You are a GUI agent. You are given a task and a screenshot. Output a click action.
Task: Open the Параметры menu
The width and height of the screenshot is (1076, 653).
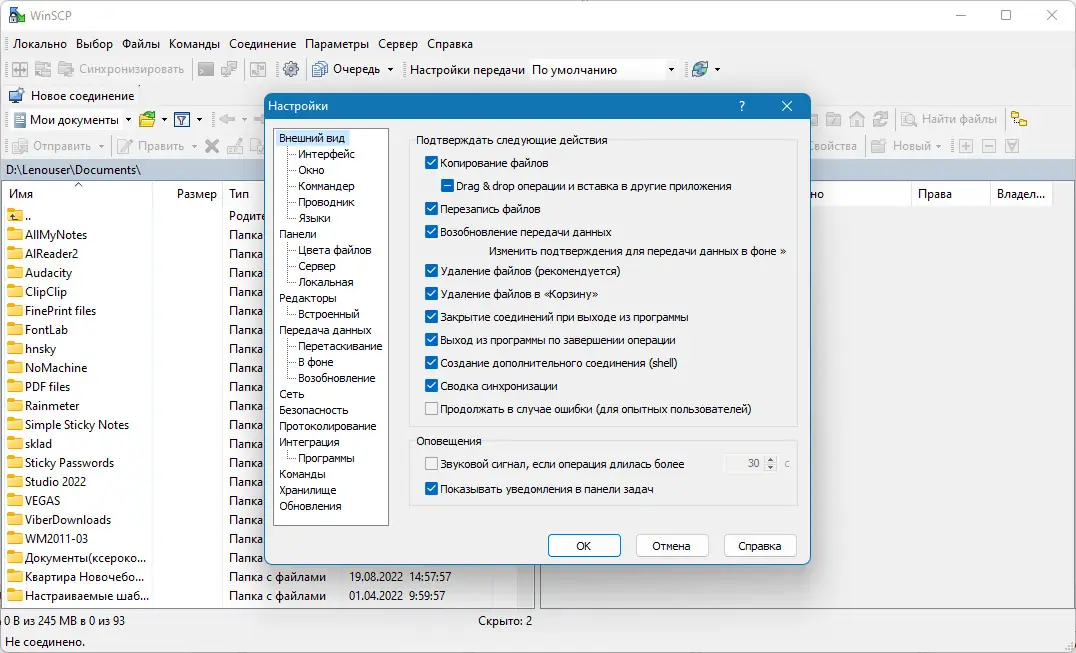pyautogui.click(x=337, y=43)
